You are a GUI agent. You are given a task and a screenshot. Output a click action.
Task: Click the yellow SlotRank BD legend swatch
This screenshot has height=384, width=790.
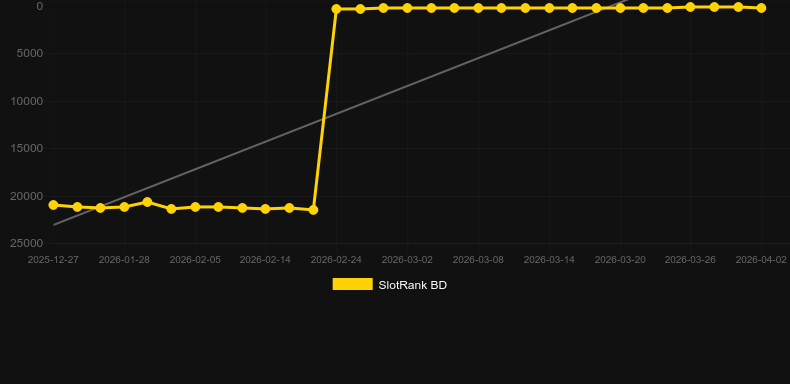click(x=353, y=284)
